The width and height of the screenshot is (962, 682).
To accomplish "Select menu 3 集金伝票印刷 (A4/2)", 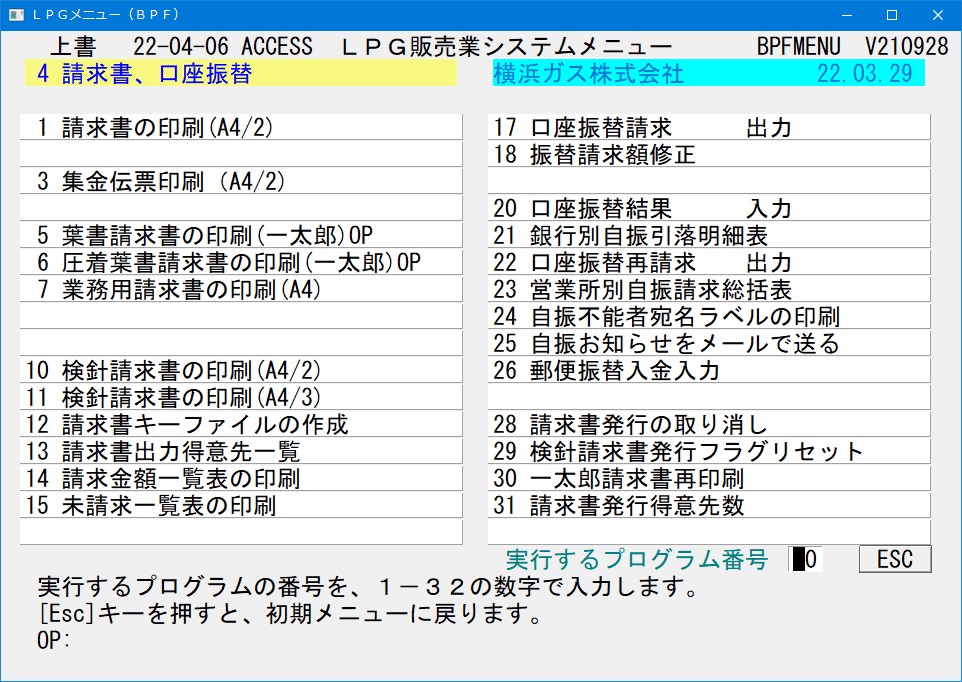I will coord(241,182).
